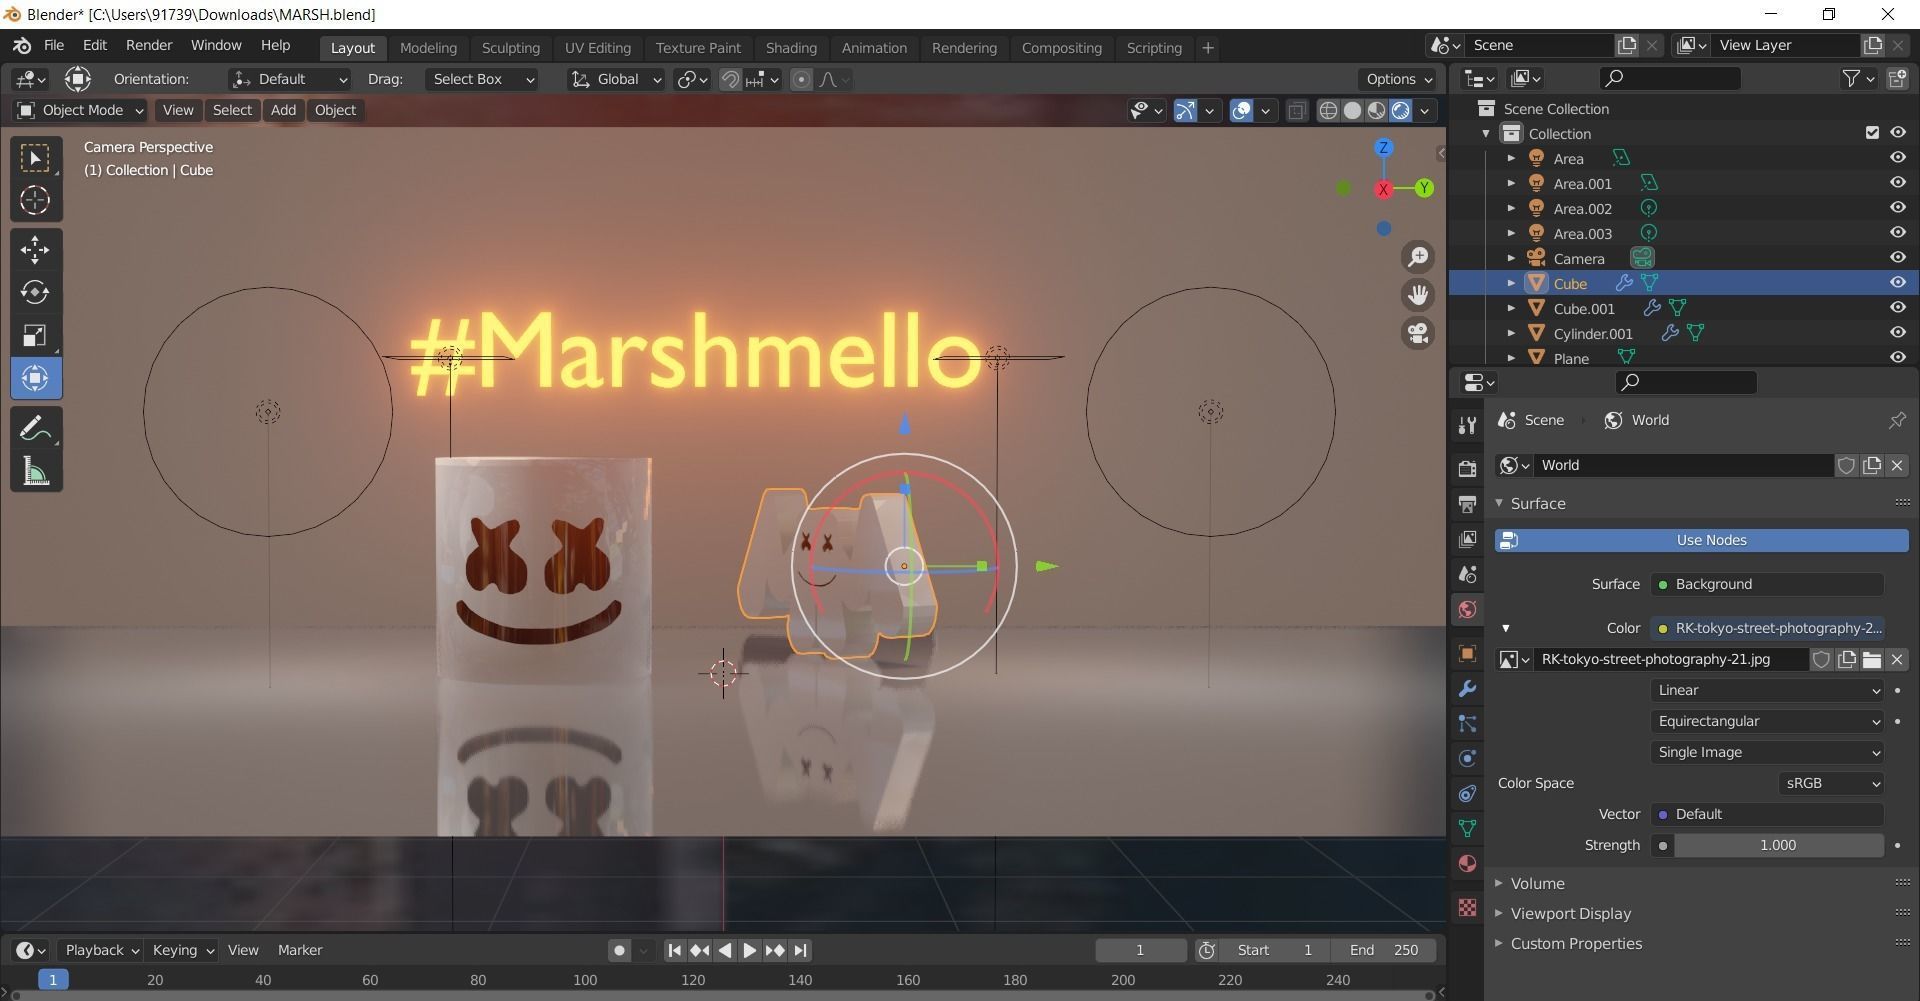This screenshot has width=1920, height=1001.
Task: Open the Scene properties tab
Action: (1467, 574)
